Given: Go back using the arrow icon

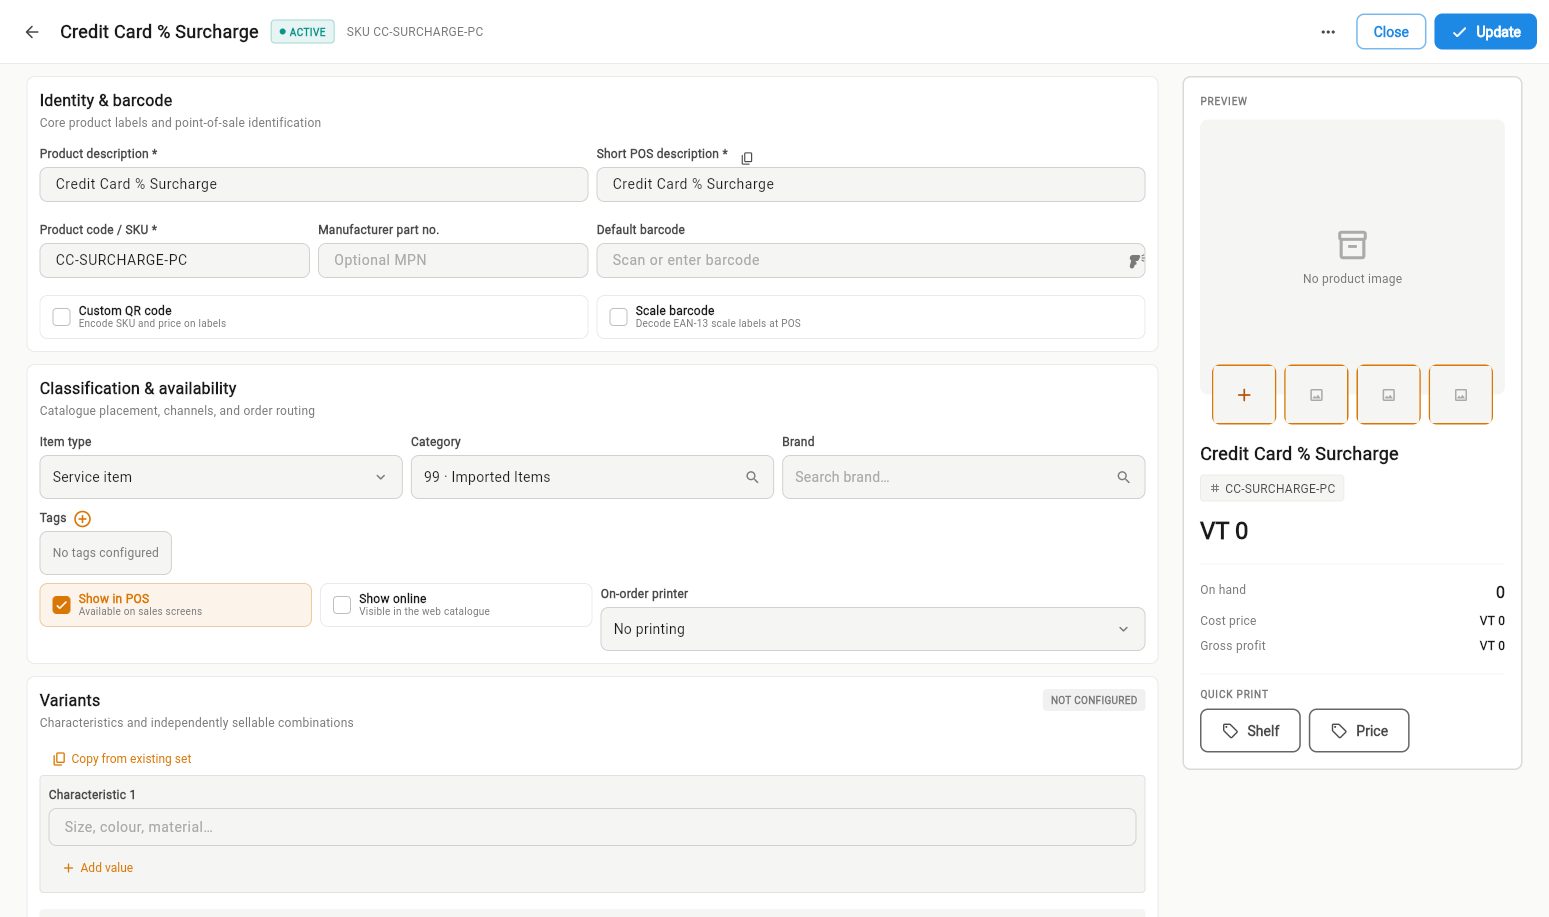Looking at the screenshot, I should tap(32, 32).
